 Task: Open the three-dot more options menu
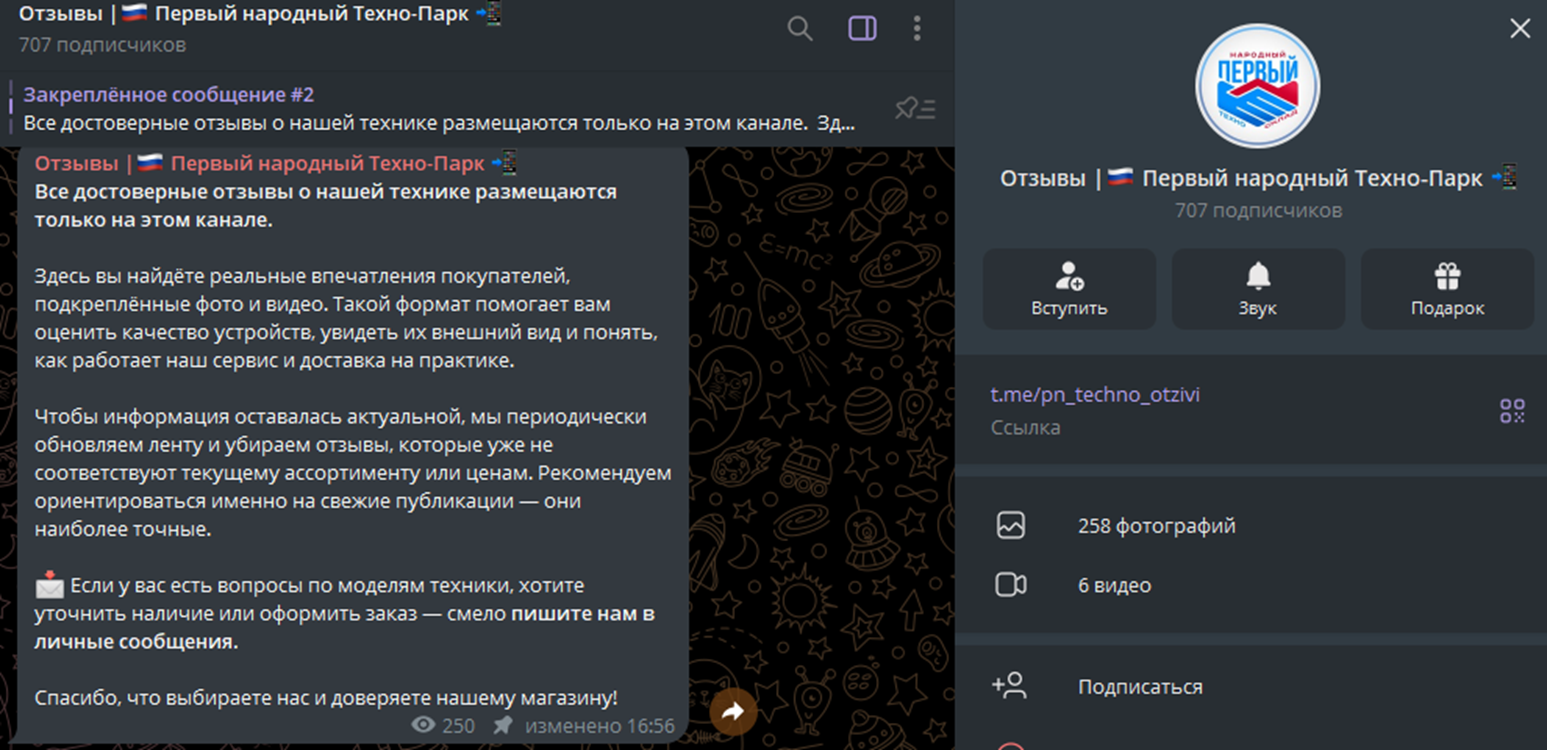pyautogui.click(x=917, y=28)
